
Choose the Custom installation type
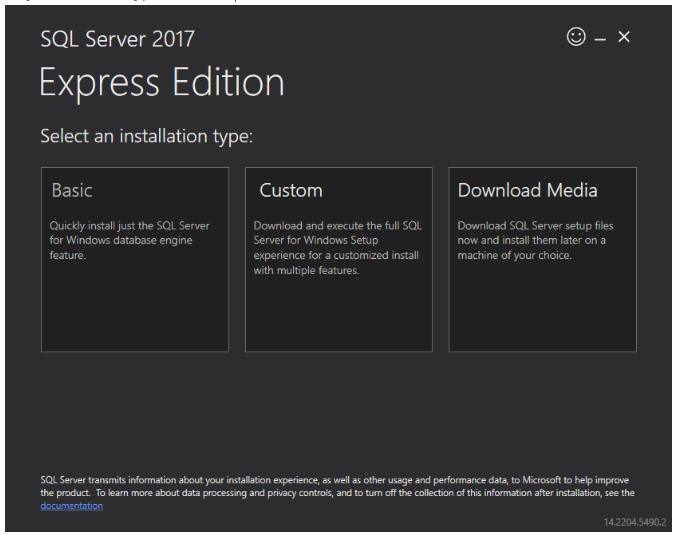339,260
